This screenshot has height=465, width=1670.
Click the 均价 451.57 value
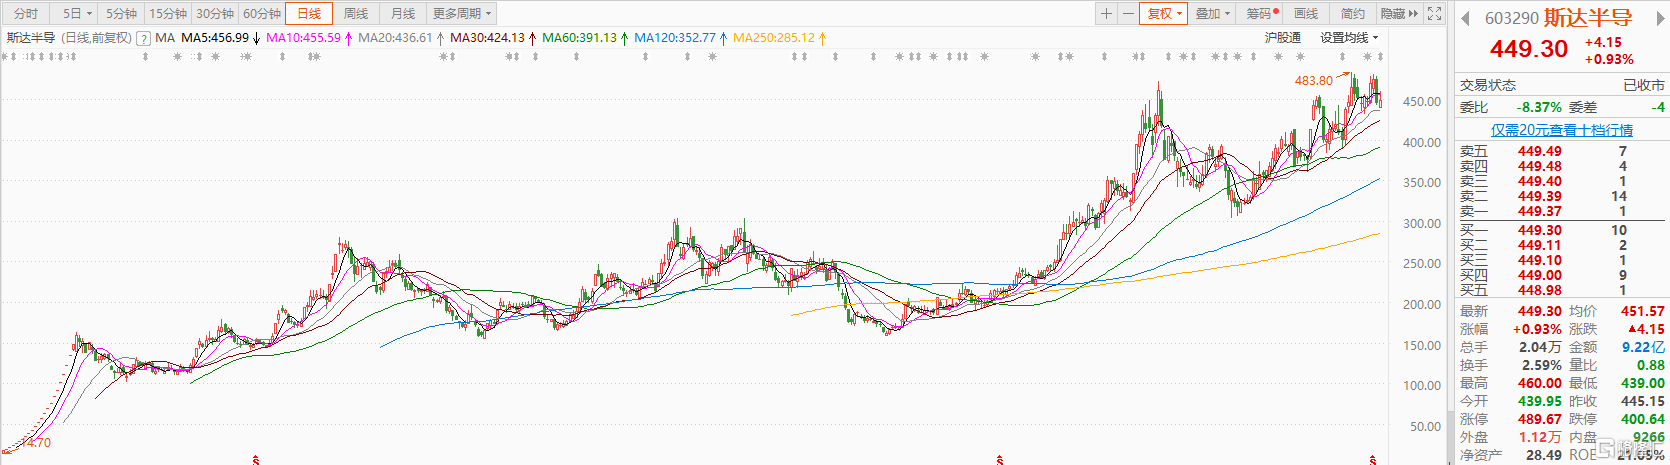pyautogui.click(x=1643, y=311)
